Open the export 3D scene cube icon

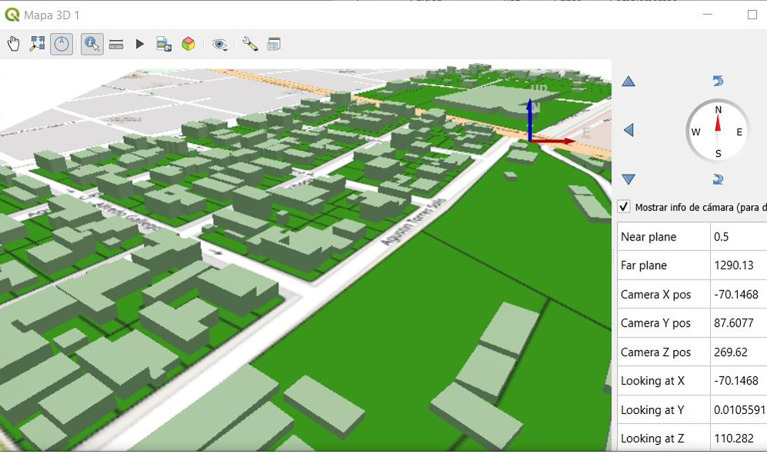coord(188,44)
